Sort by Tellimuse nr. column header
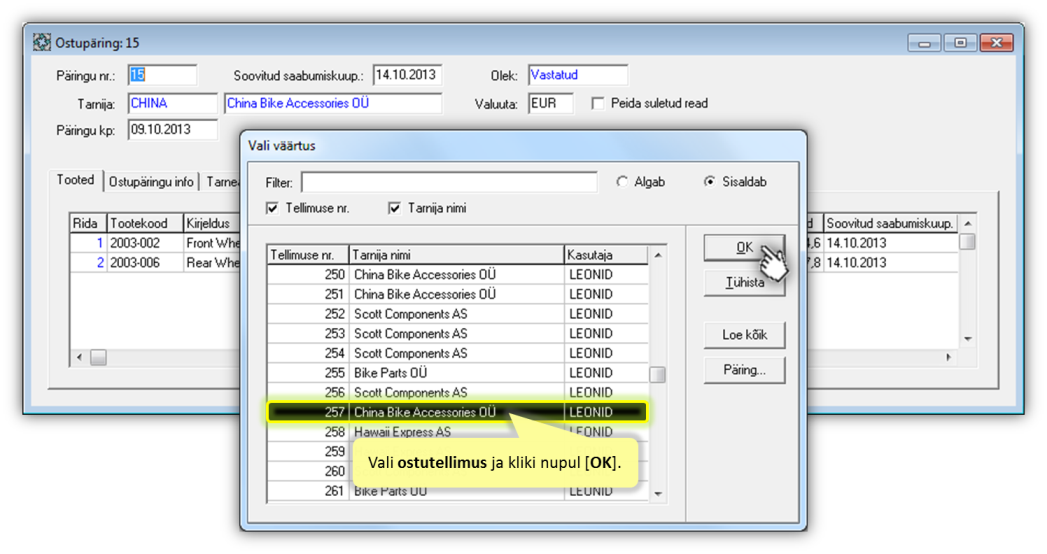1047x554 pixels. coord(308,255)
